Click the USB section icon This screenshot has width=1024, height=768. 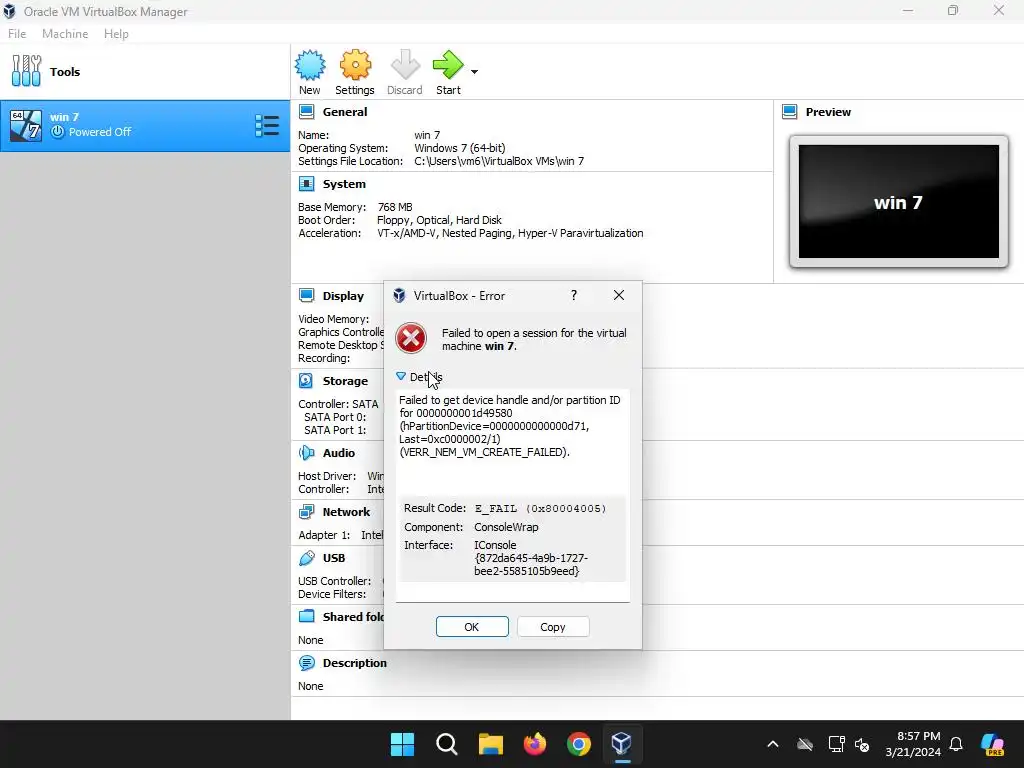click(306, 558)
